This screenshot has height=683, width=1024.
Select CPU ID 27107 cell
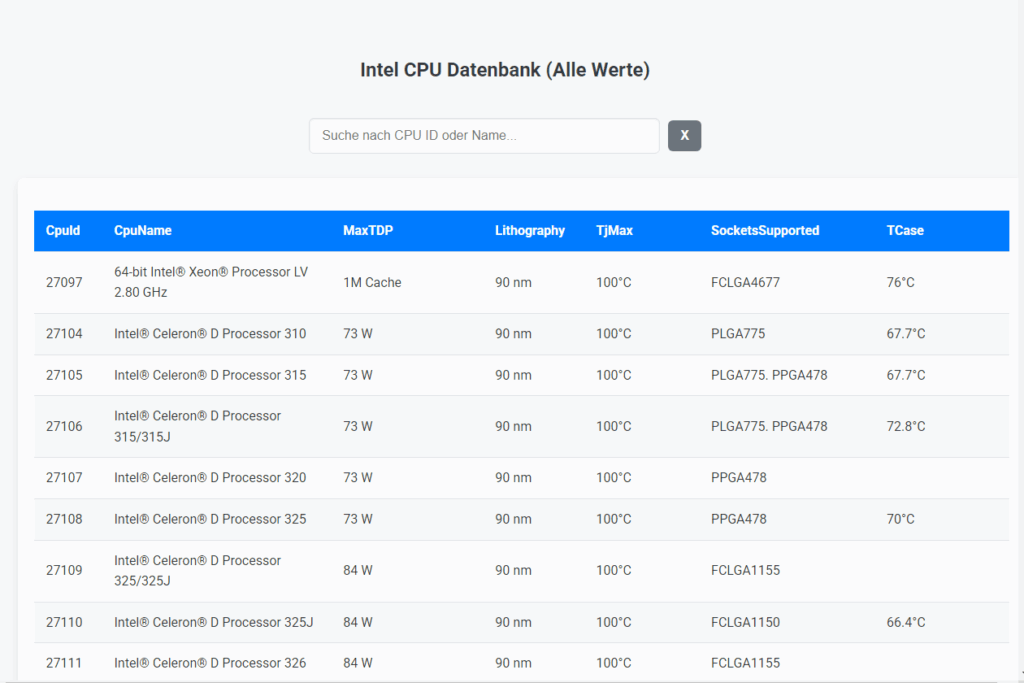coord(64,478)
